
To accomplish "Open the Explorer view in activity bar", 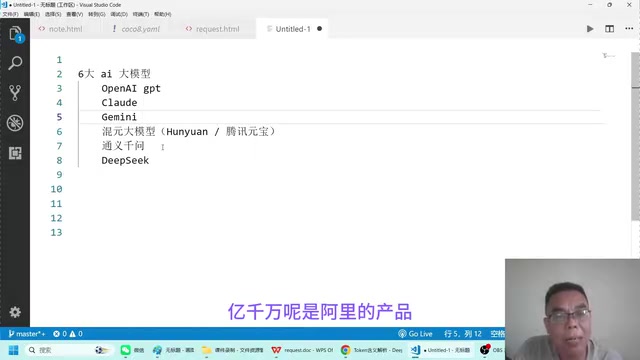I will pos(15,33).
